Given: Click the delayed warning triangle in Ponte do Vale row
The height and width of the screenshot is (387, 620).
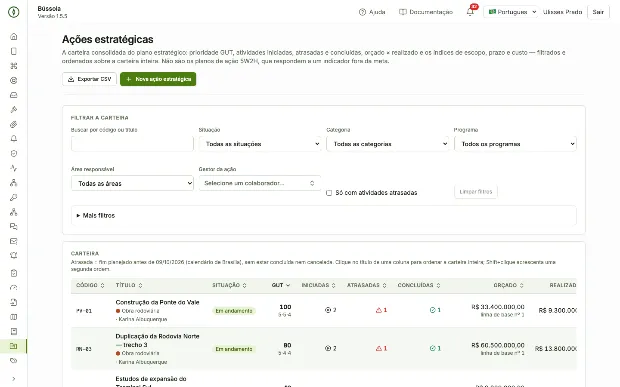Looking at the screenshot, I should [379, 310].
